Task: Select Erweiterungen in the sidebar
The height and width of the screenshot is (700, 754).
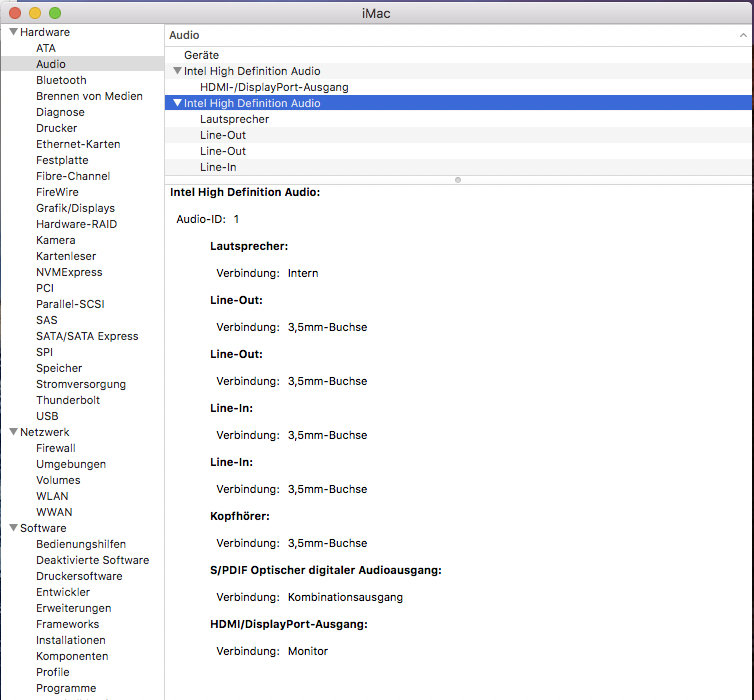Action: click(74, 608)
